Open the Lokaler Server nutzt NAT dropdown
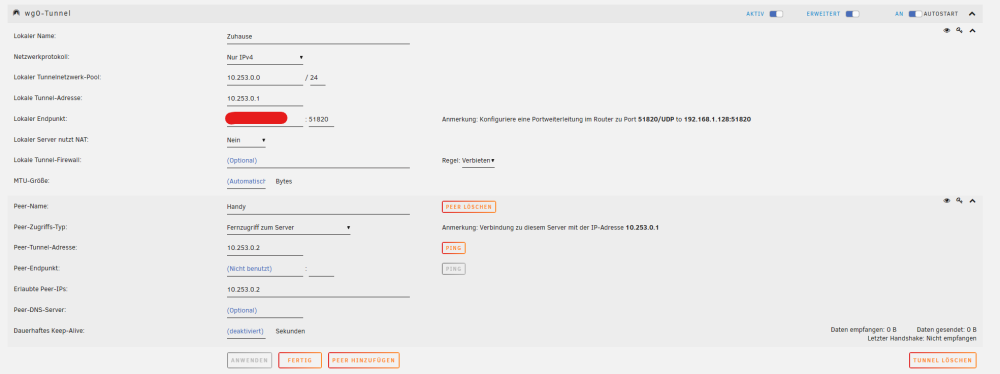This screenshot has width=1000, height=374. pyautogui.click(x=246, y=140)
